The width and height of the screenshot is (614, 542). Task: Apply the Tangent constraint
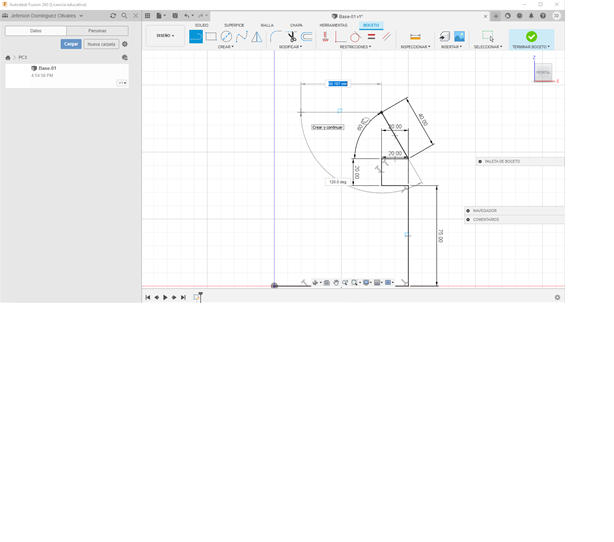355,37
